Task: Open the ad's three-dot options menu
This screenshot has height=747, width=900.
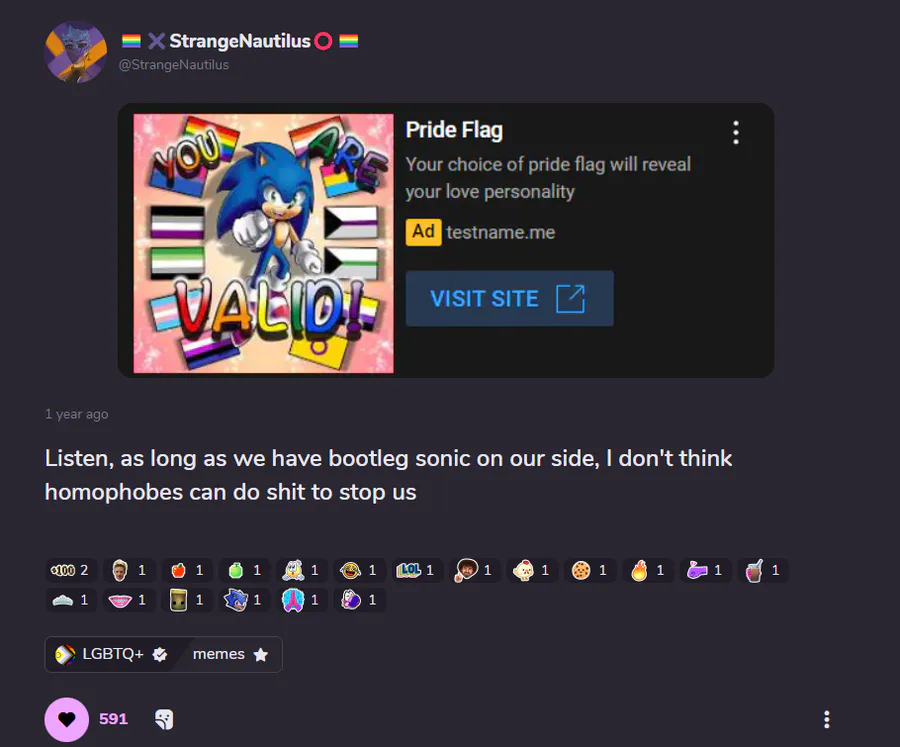Action: (x=736, y=133)
